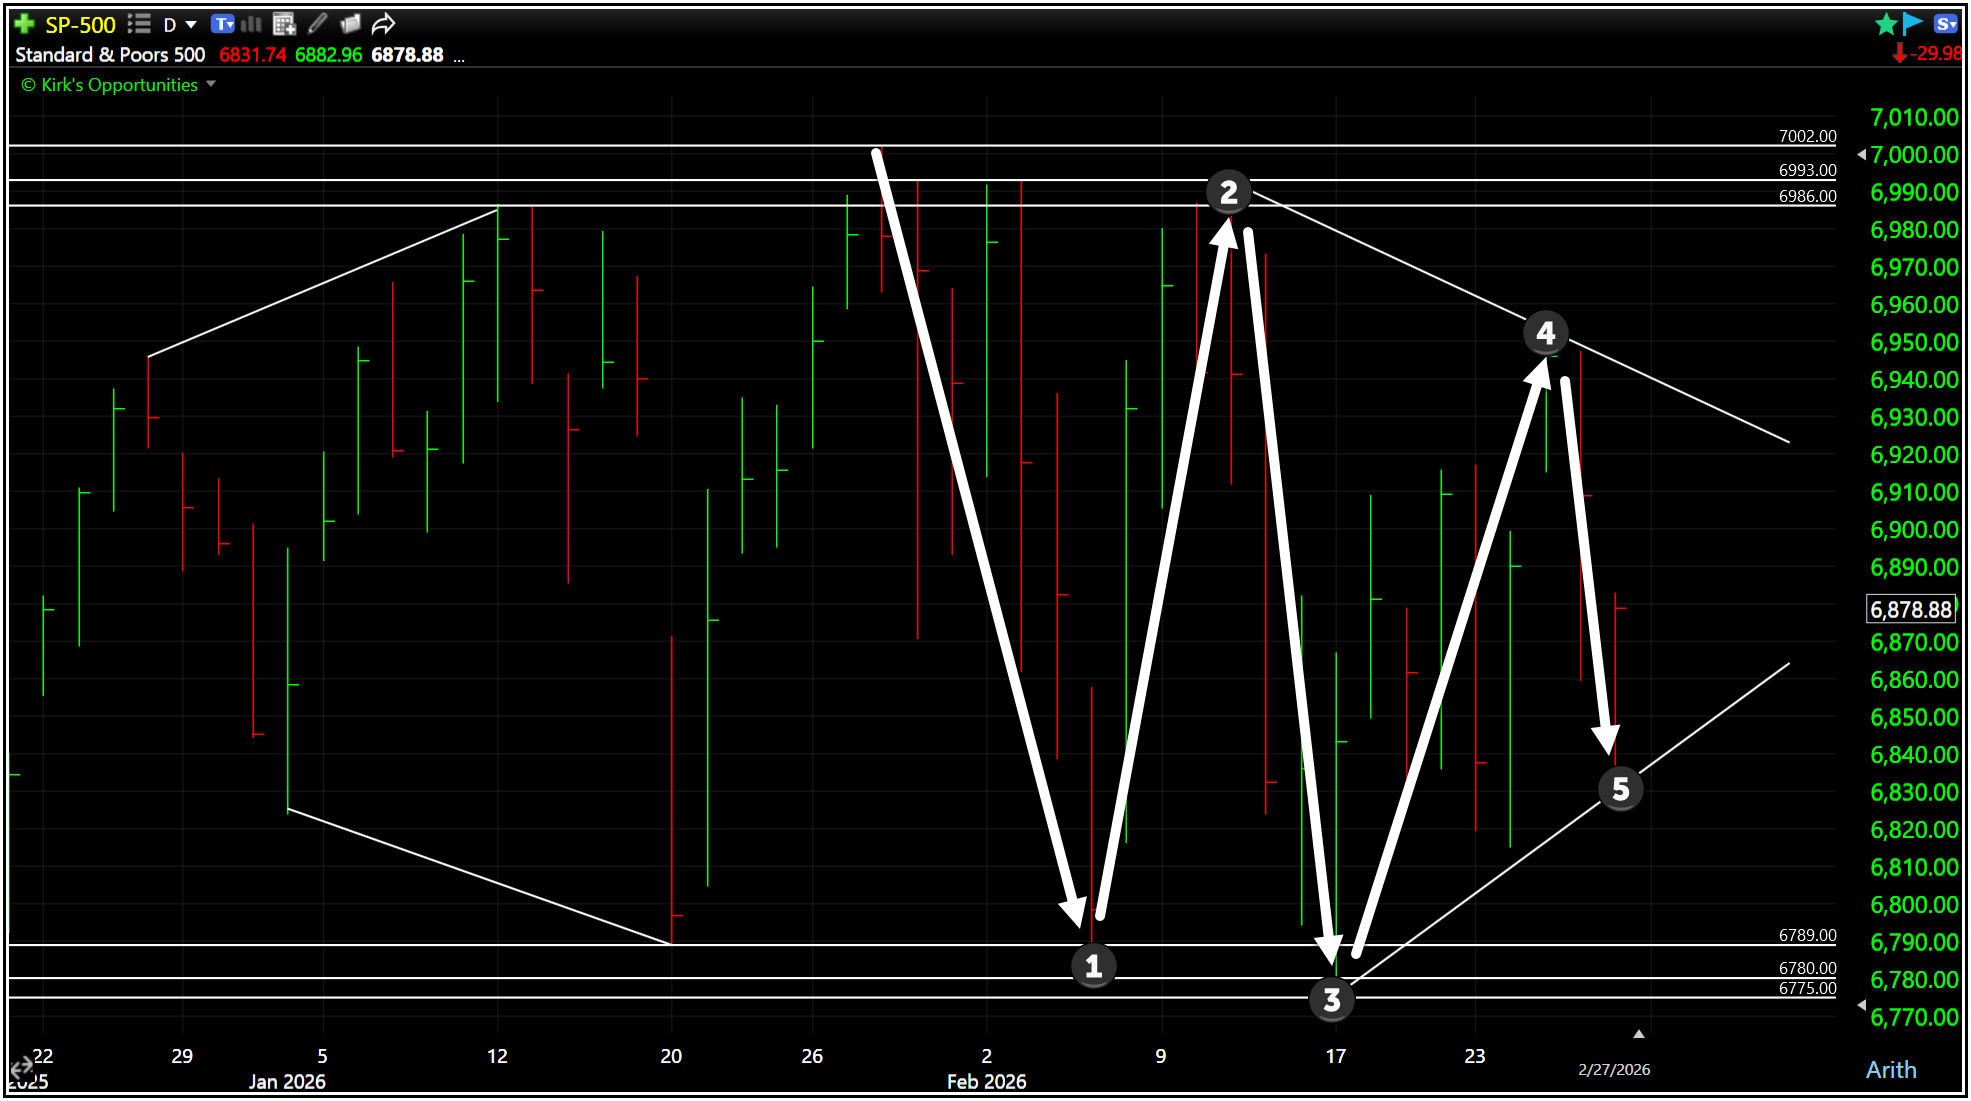Toggle the green star favorite
Viewport: 1971px width, 1101px height.
tap(1886, 24)
